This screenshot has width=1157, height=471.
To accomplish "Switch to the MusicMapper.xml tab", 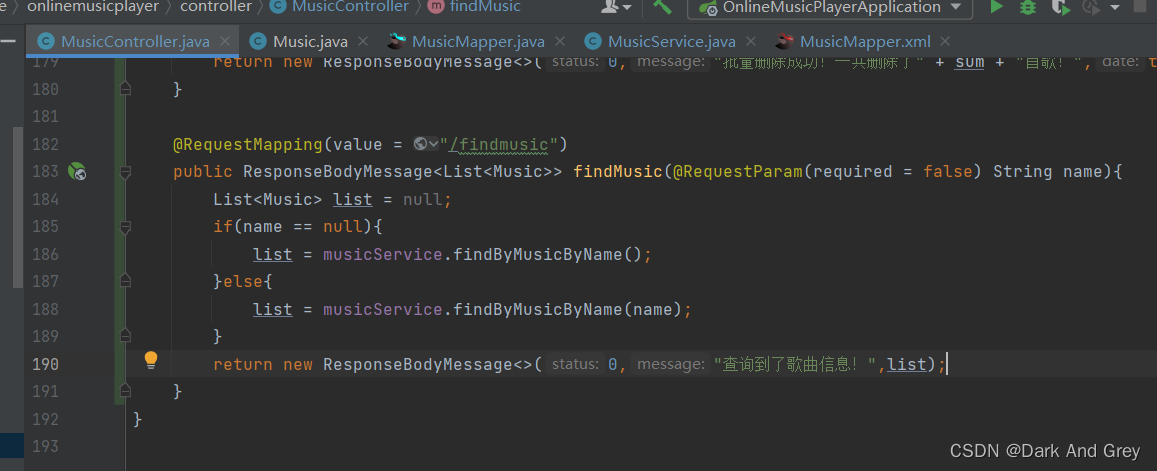I will pyautogui.click(x=865, y=41).
